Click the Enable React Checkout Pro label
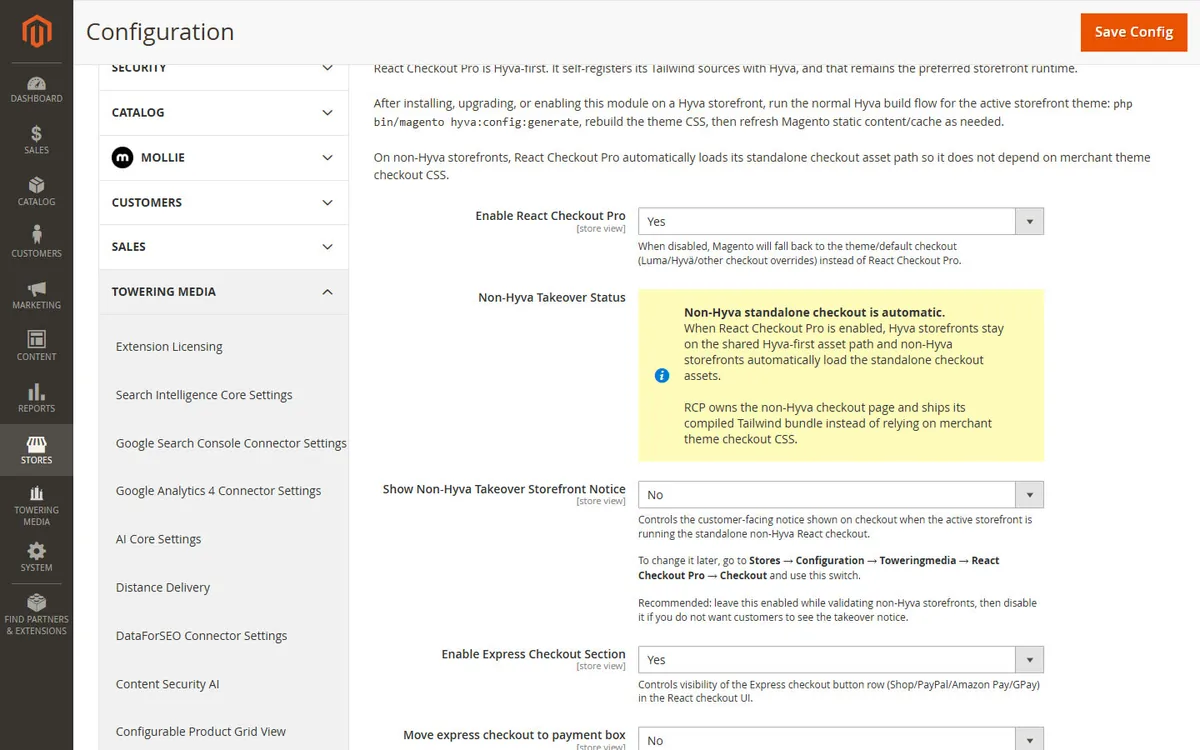Screen dimensions: 1200x750 (x=550, y=216)
